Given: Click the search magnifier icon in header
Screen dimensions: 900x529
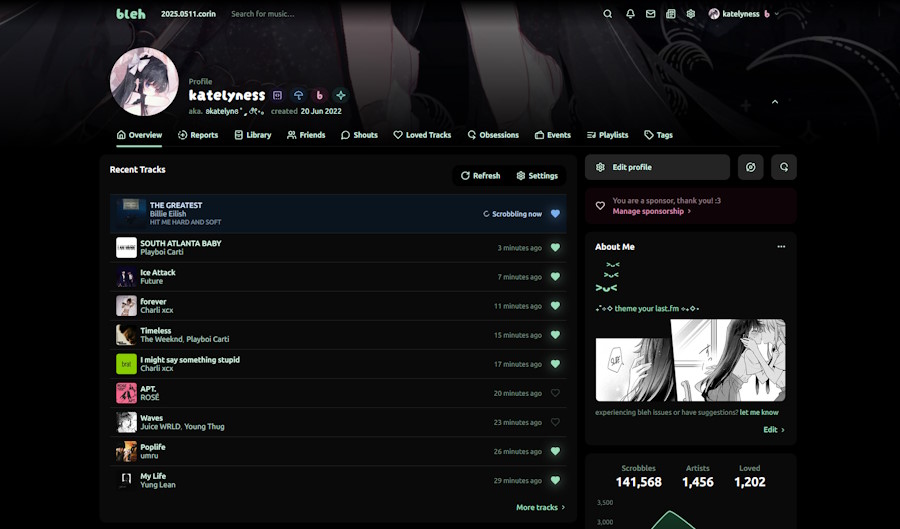Looking at the screenshot, I should pos(607,14).
